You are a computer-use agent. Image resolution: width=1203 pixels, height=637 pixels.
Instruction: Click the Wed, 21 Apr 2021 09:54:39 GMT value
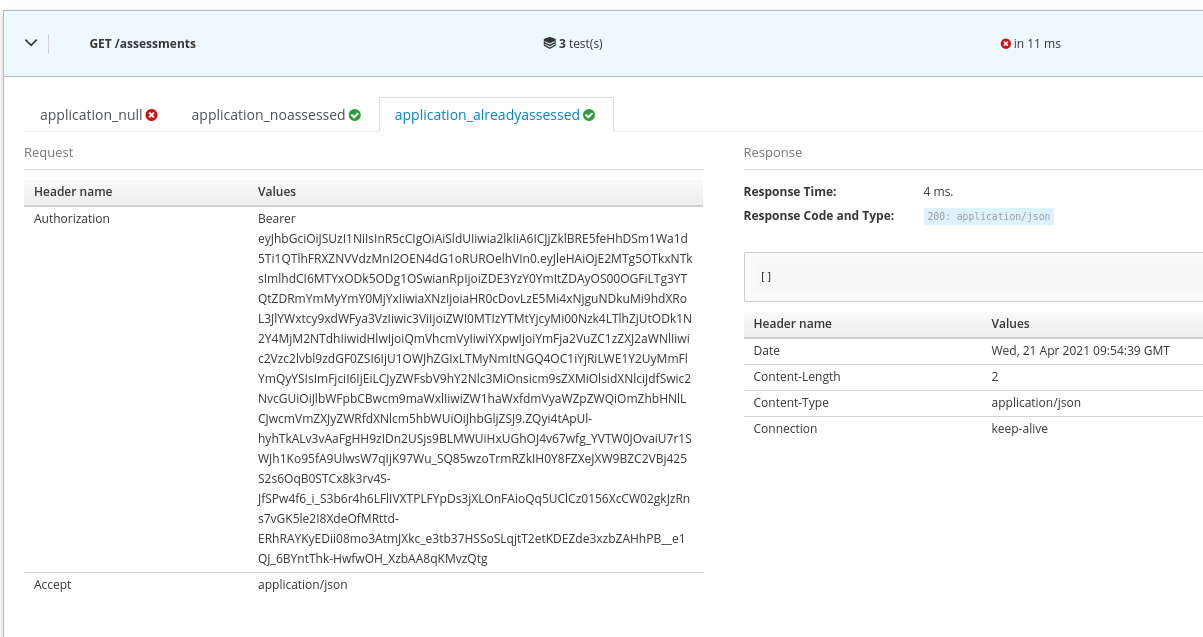coord(1080,351)
